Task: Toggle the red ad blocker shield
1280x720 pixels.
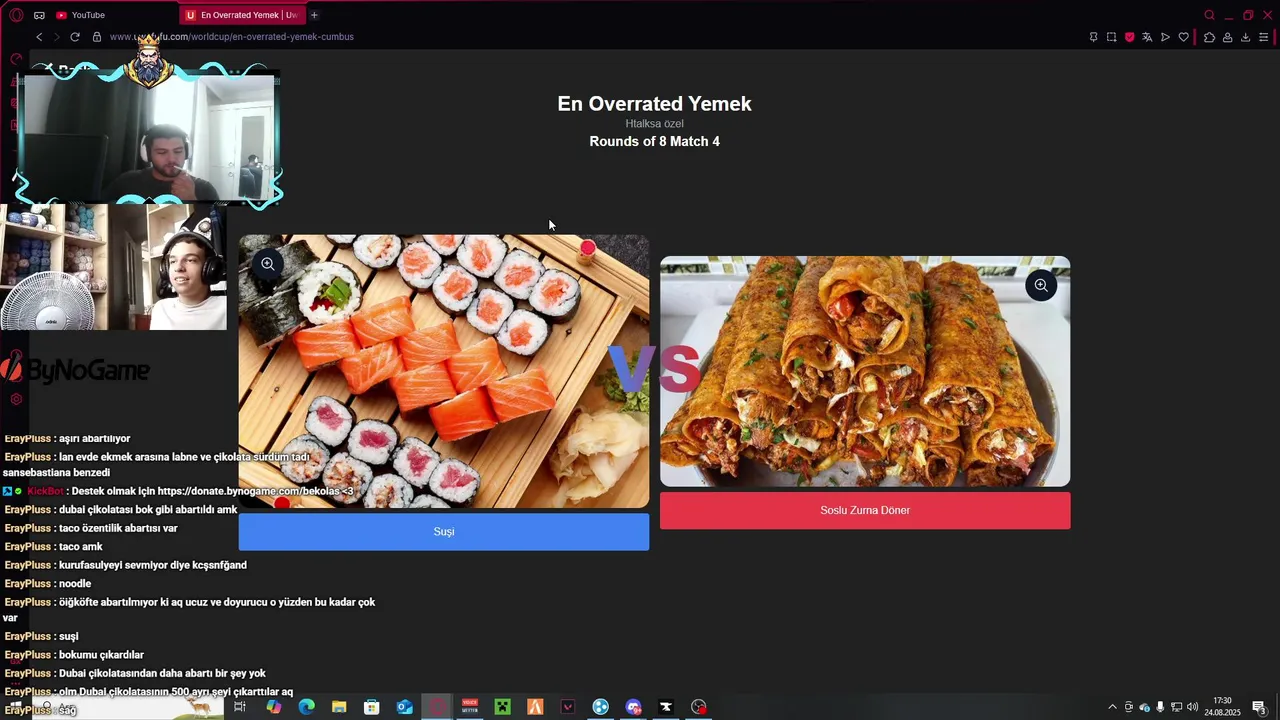Action: (x=1129, y=37)
